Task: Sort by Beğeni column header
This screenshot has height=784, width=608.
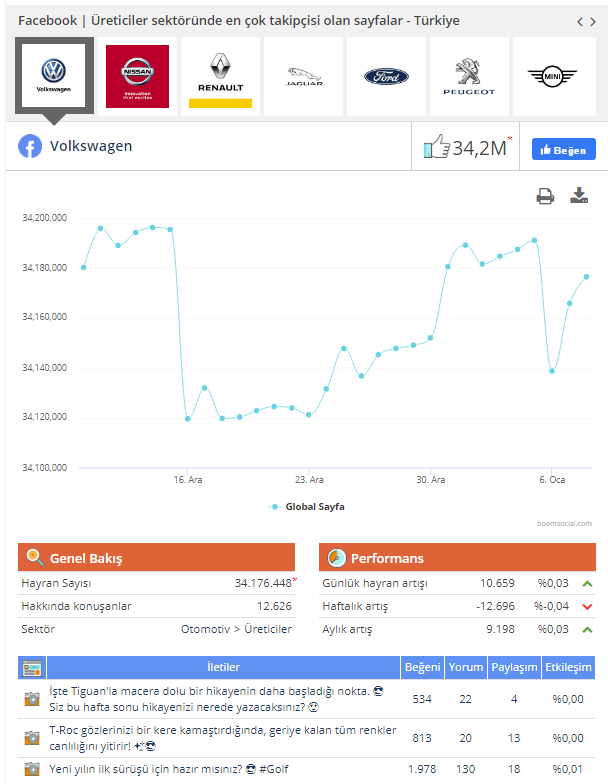Action: (x=422, y=668)
